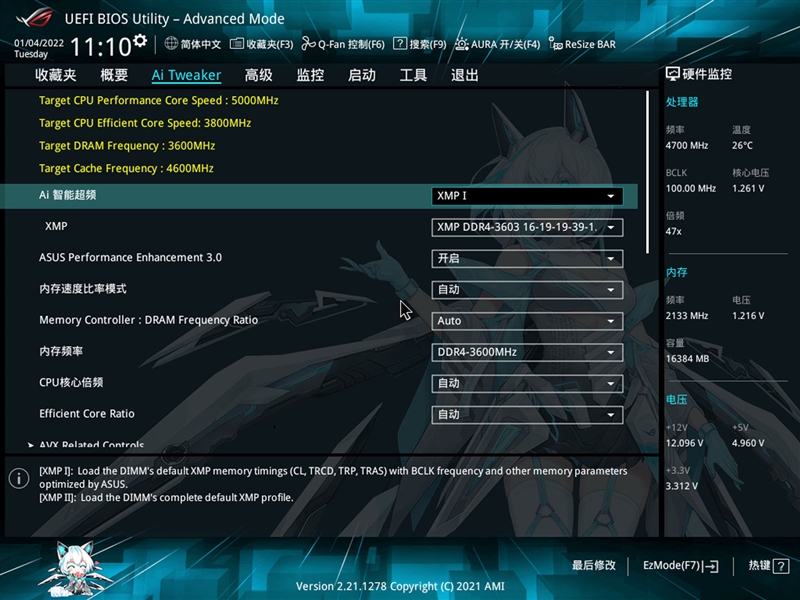Click the hotkeys question mark icon
This screenshot has width=800, height=600.
pos(781,566)
